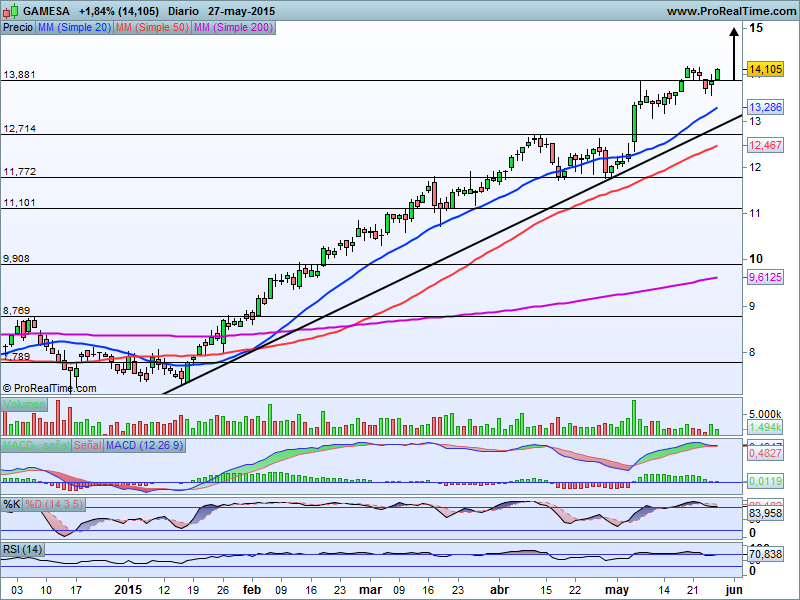Select the MM (Simple 20) legend label

(x=74, y=28)
